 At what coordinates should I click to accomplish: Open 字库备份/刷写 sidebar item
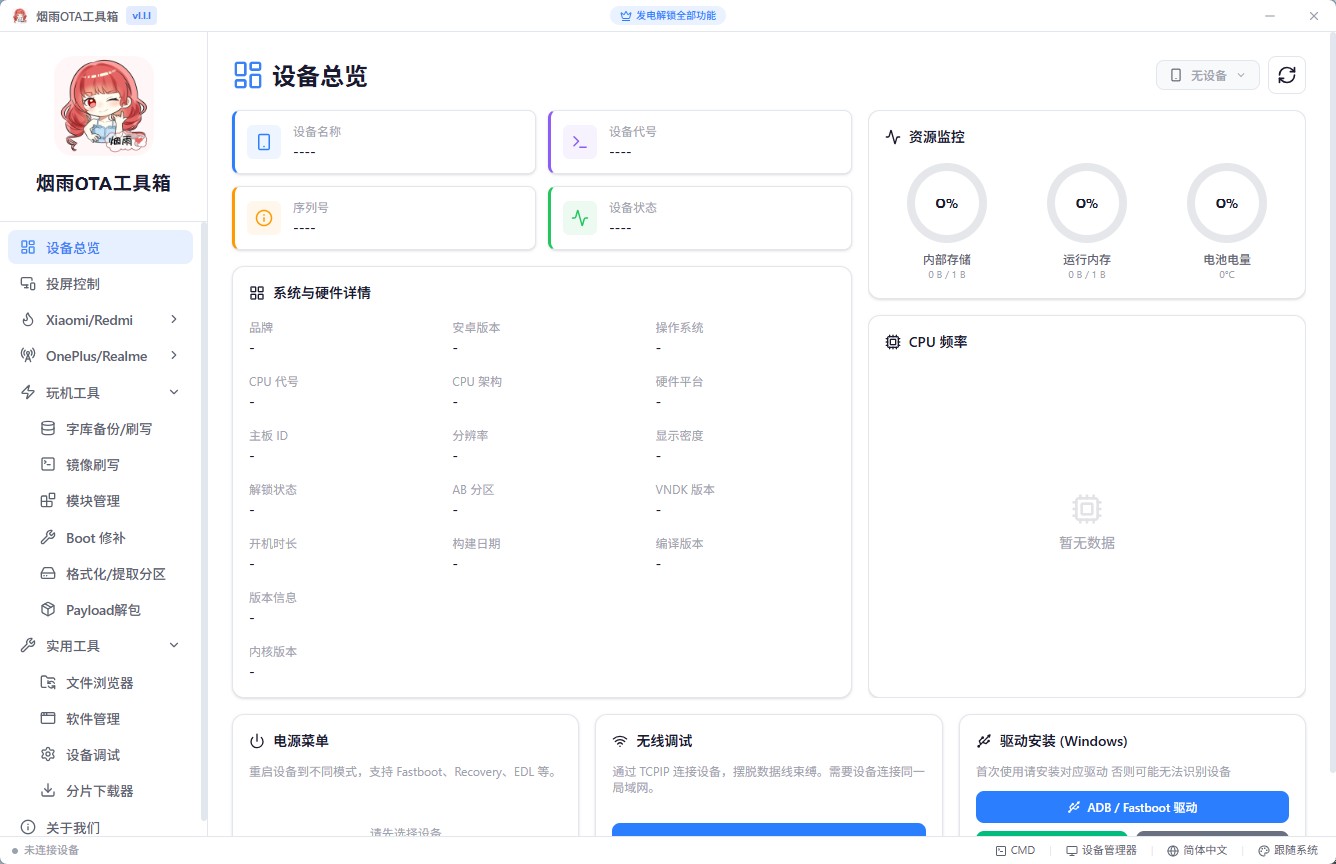(110, 429)
